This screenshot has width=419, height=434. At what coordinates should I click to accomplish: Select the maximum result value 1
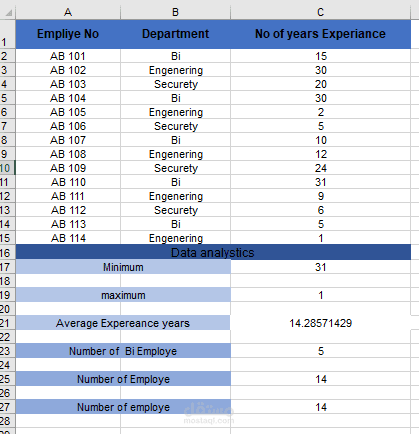pyautogui.click(x=320, y=295)
